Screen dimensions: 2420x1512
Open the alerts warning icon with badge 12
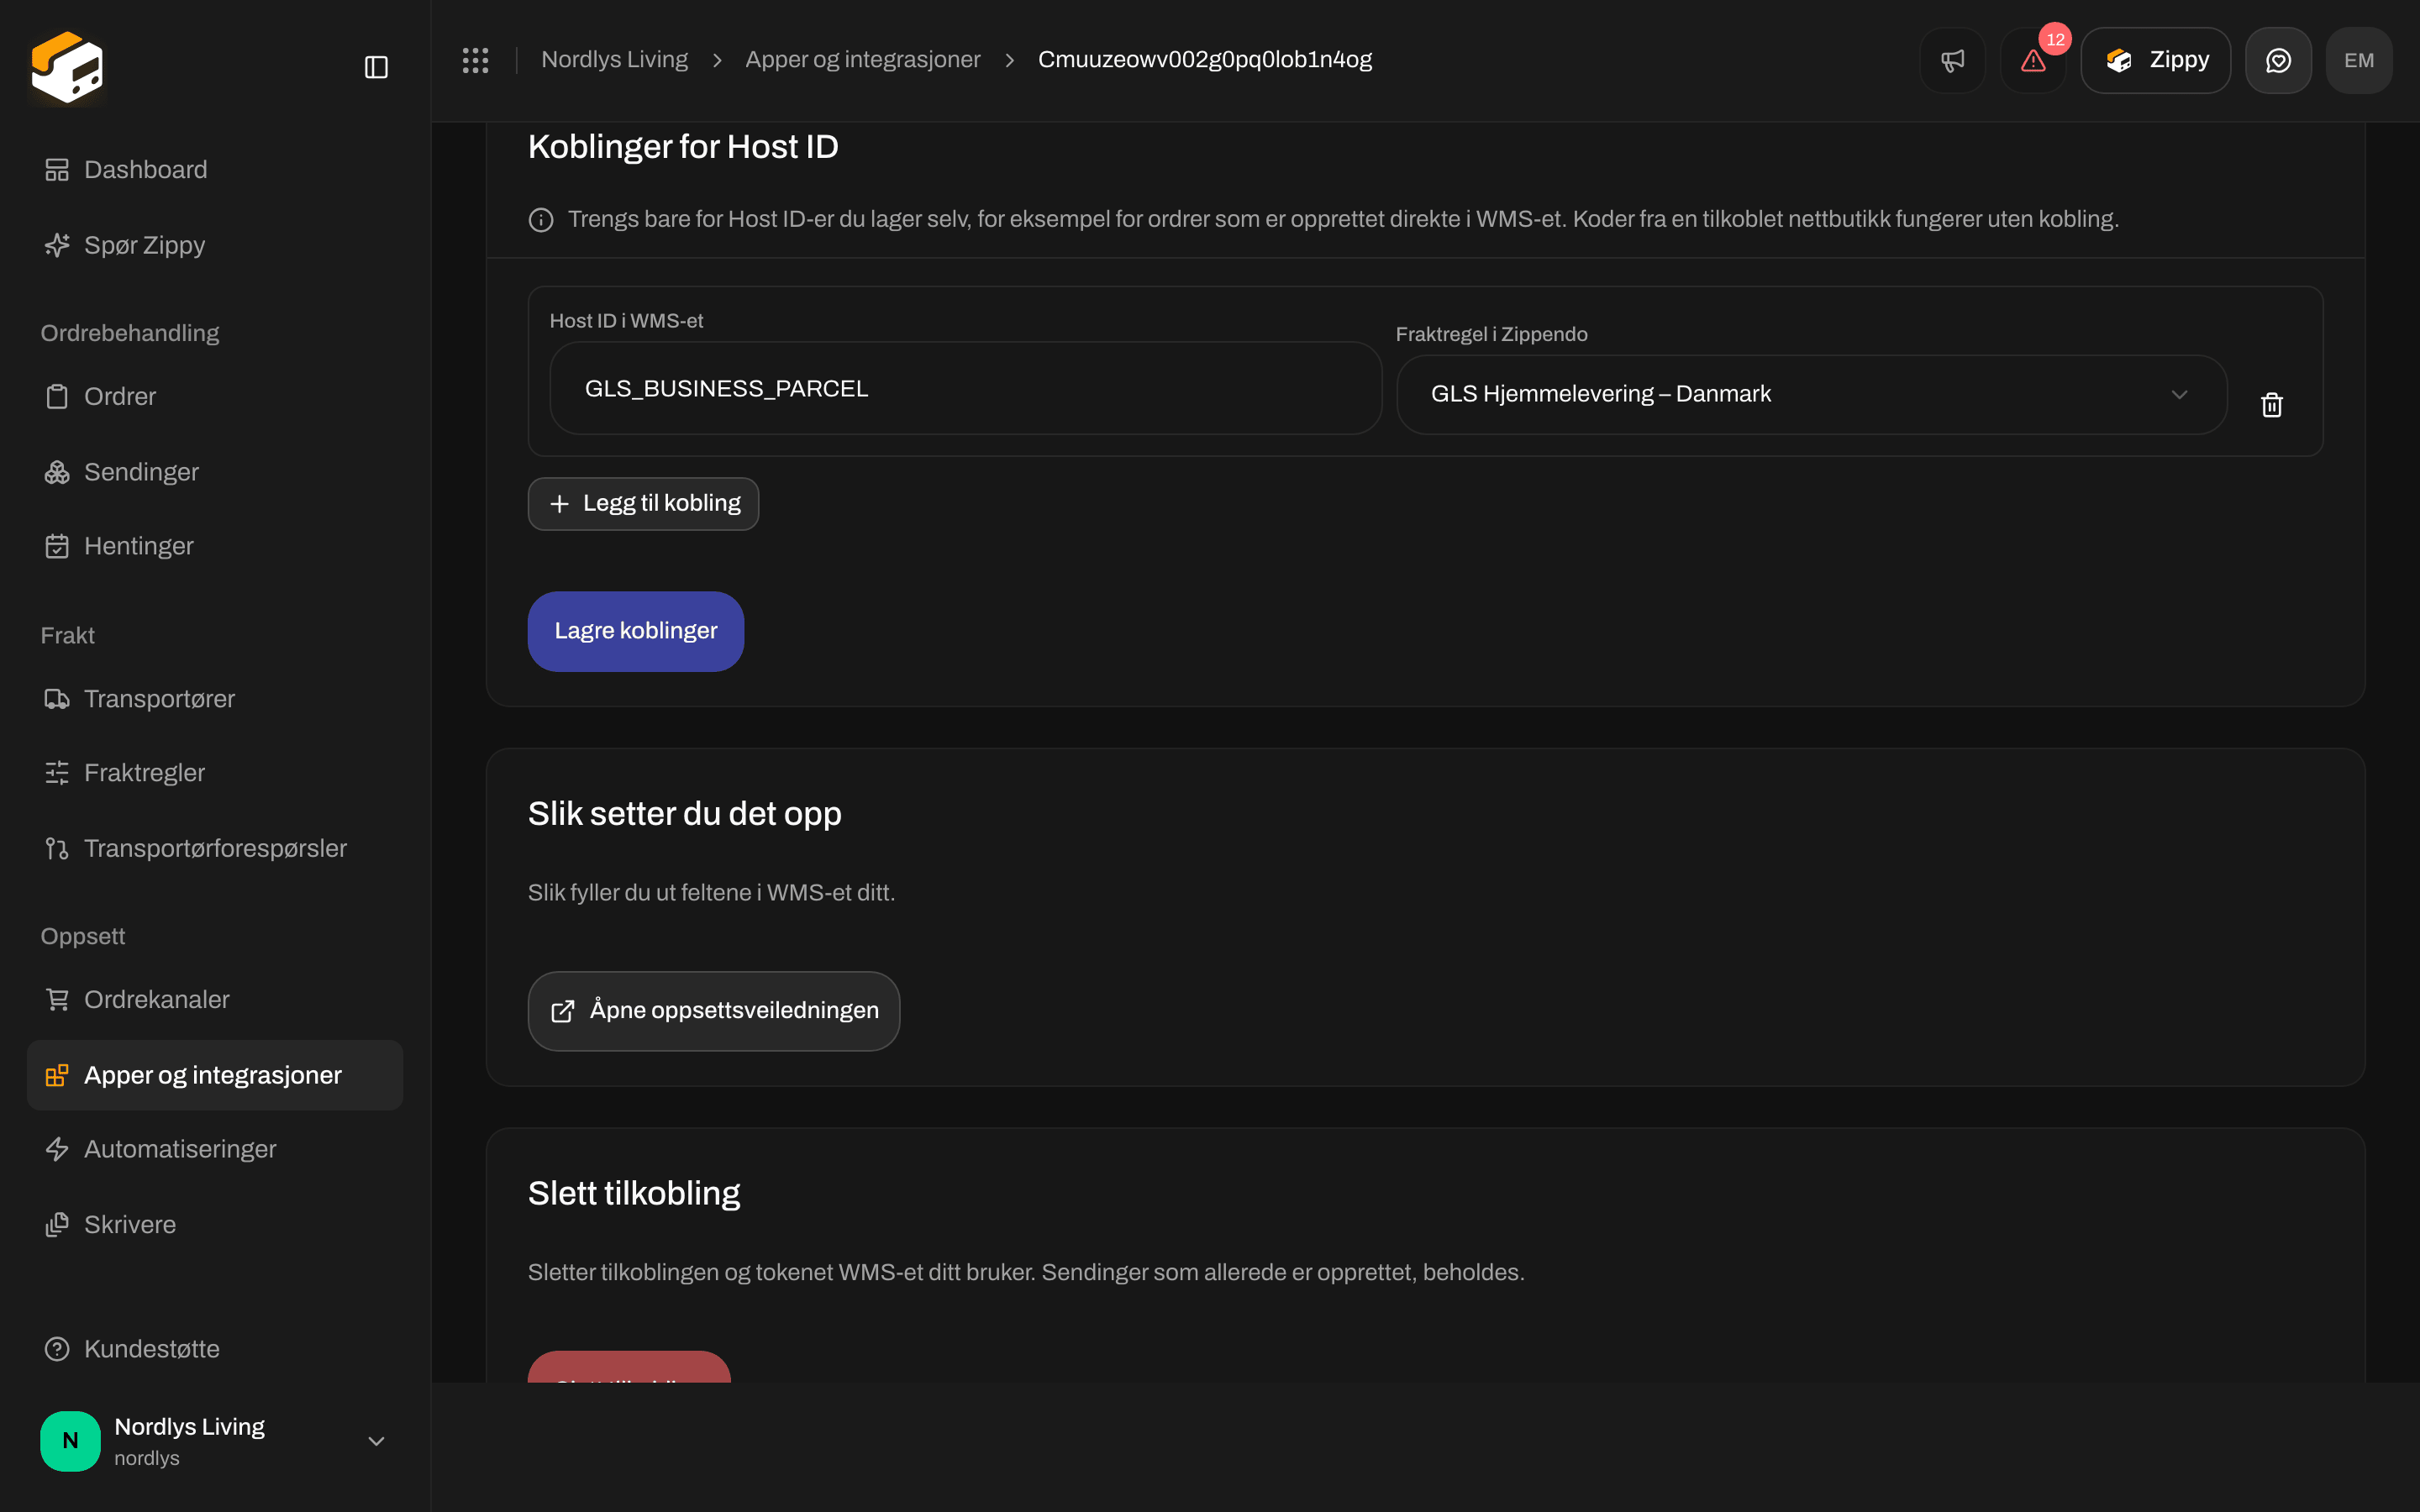(x=2033, y=60)
